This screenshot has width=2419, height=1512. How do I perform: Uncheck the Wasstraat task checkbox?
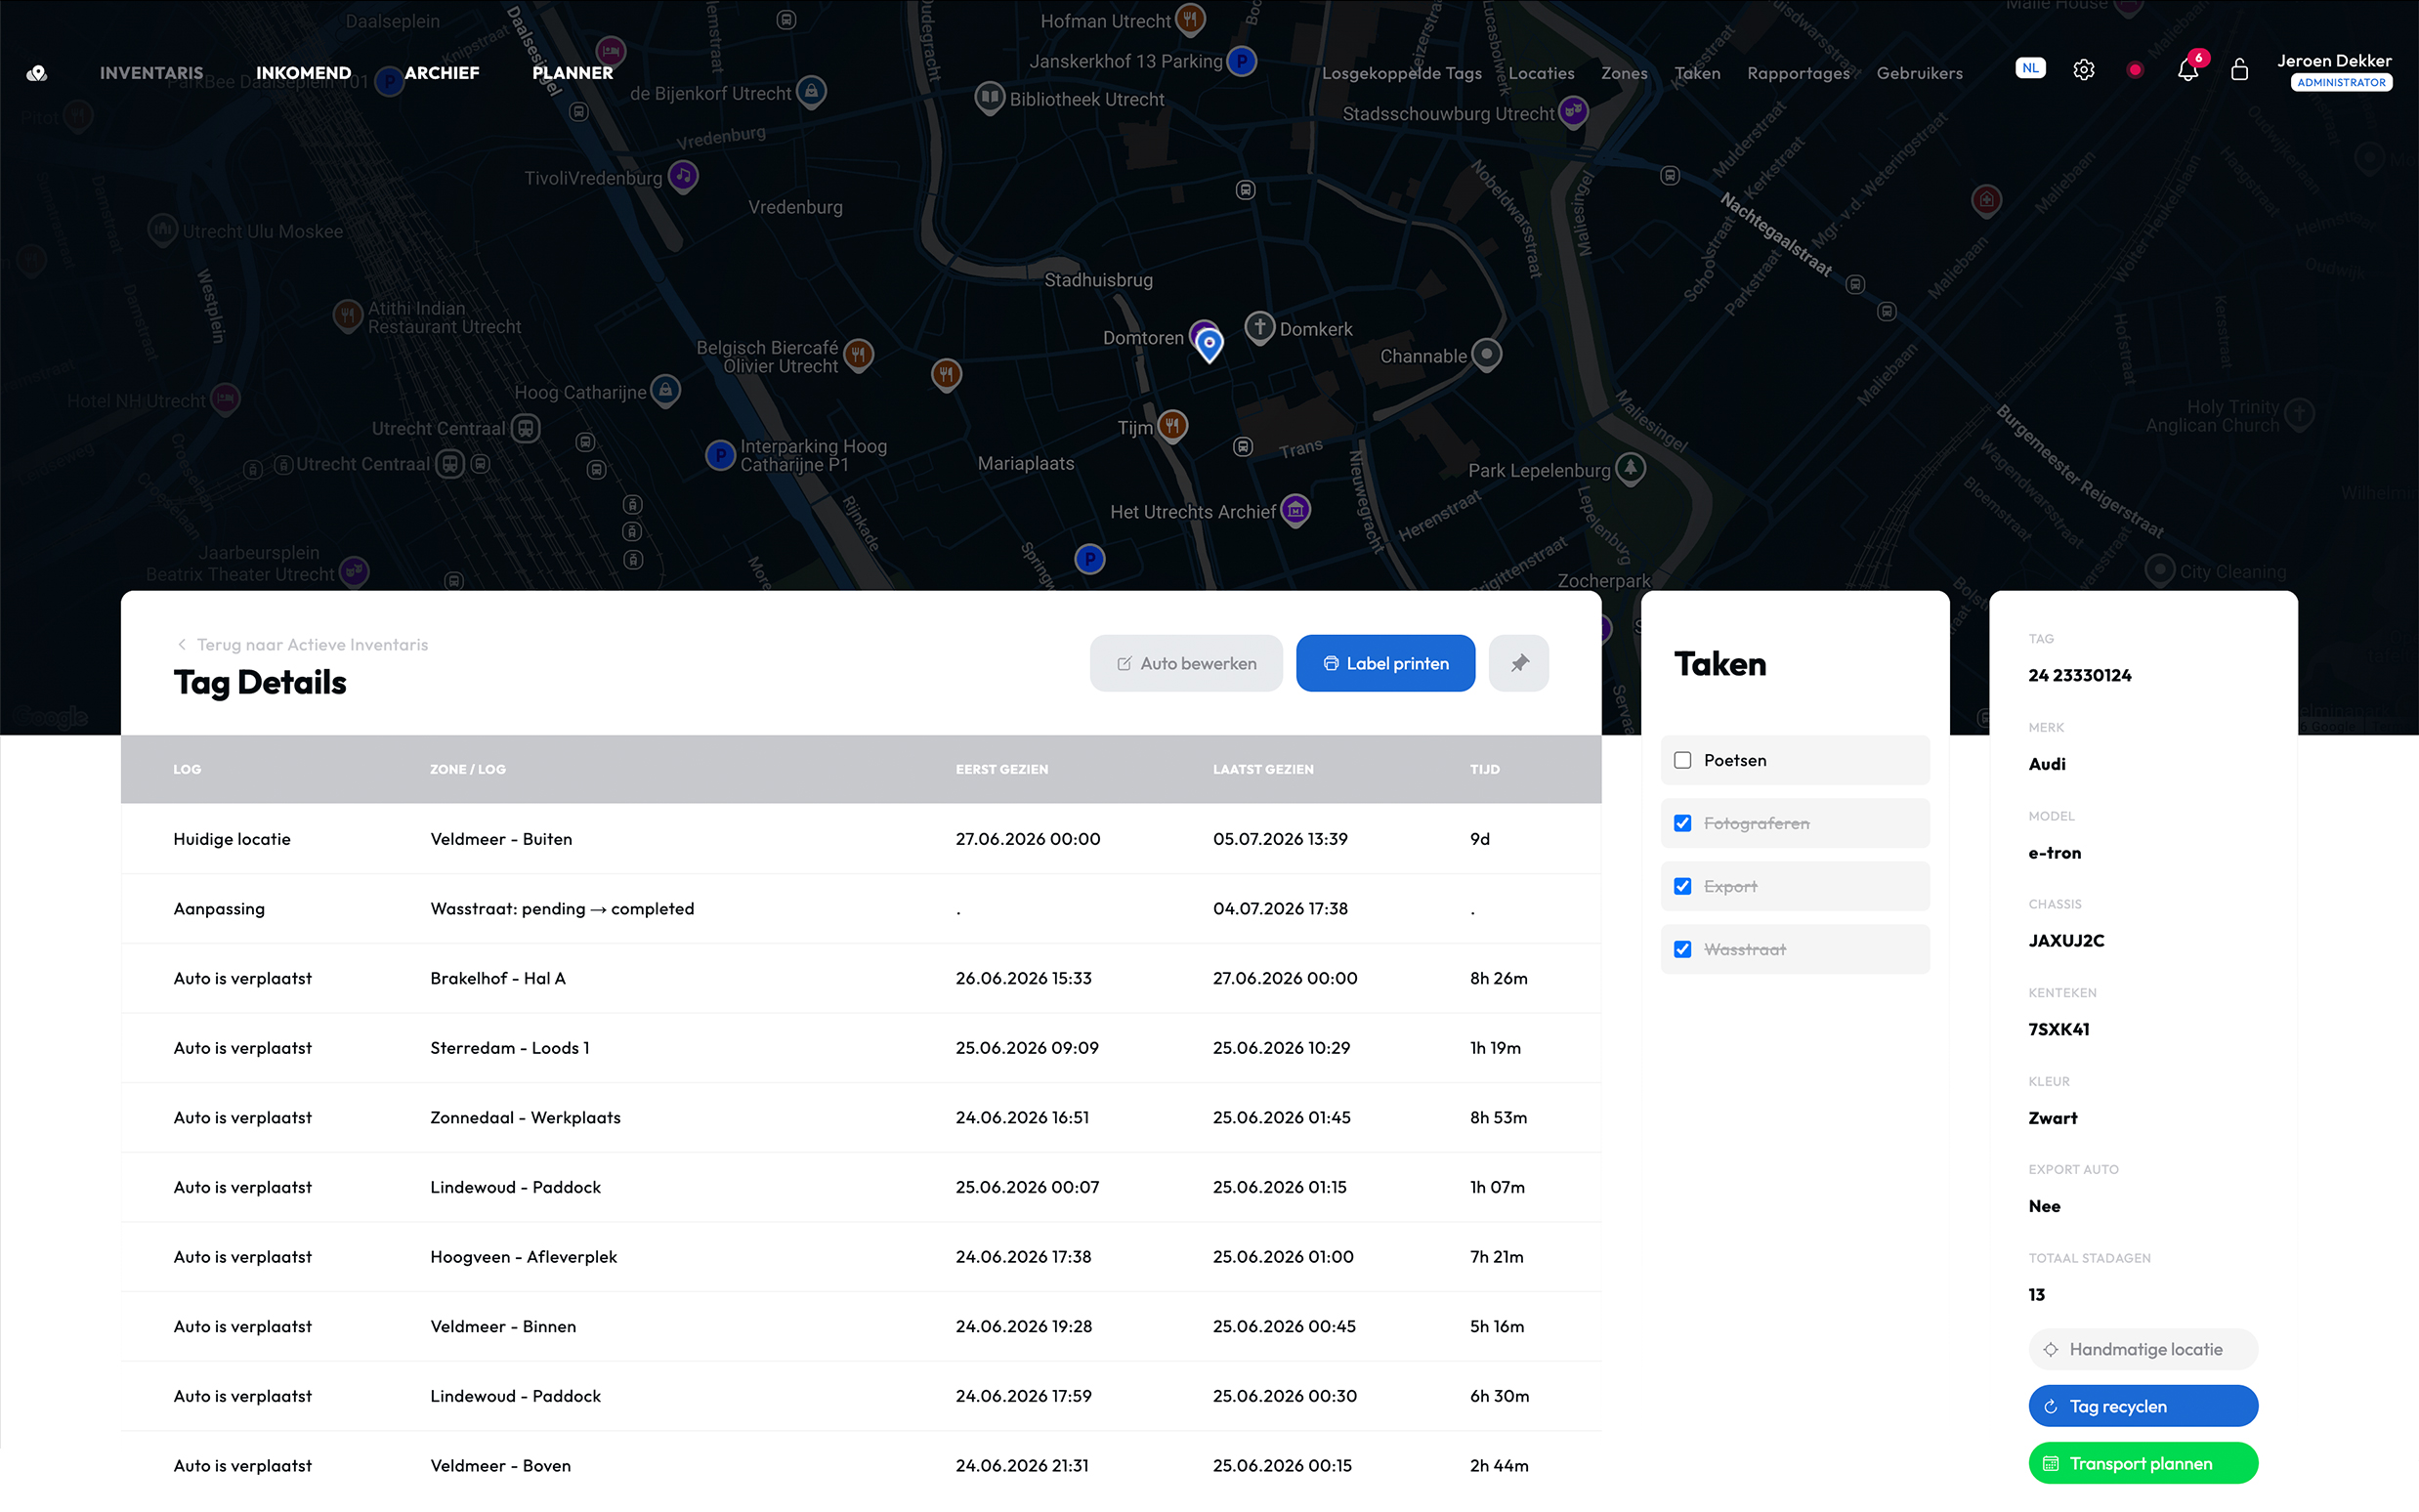coord(1682,949)
